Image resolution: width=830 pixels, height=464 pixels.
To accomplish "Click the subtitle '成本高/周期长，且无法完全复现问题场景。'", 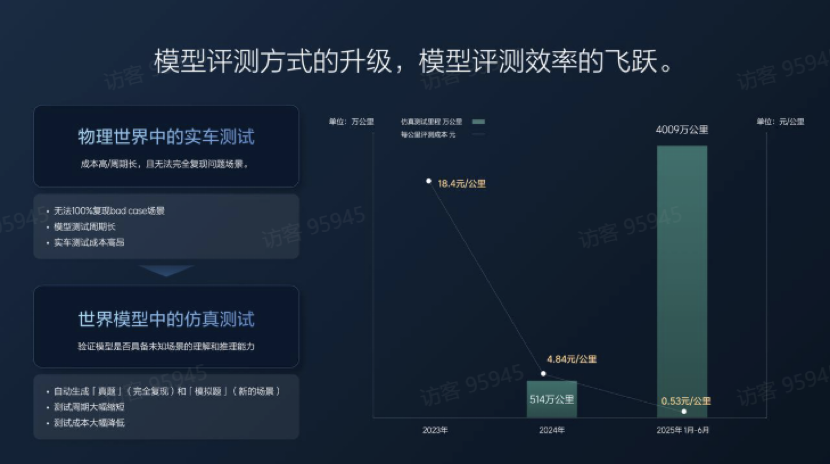I will tap(165, 164).
